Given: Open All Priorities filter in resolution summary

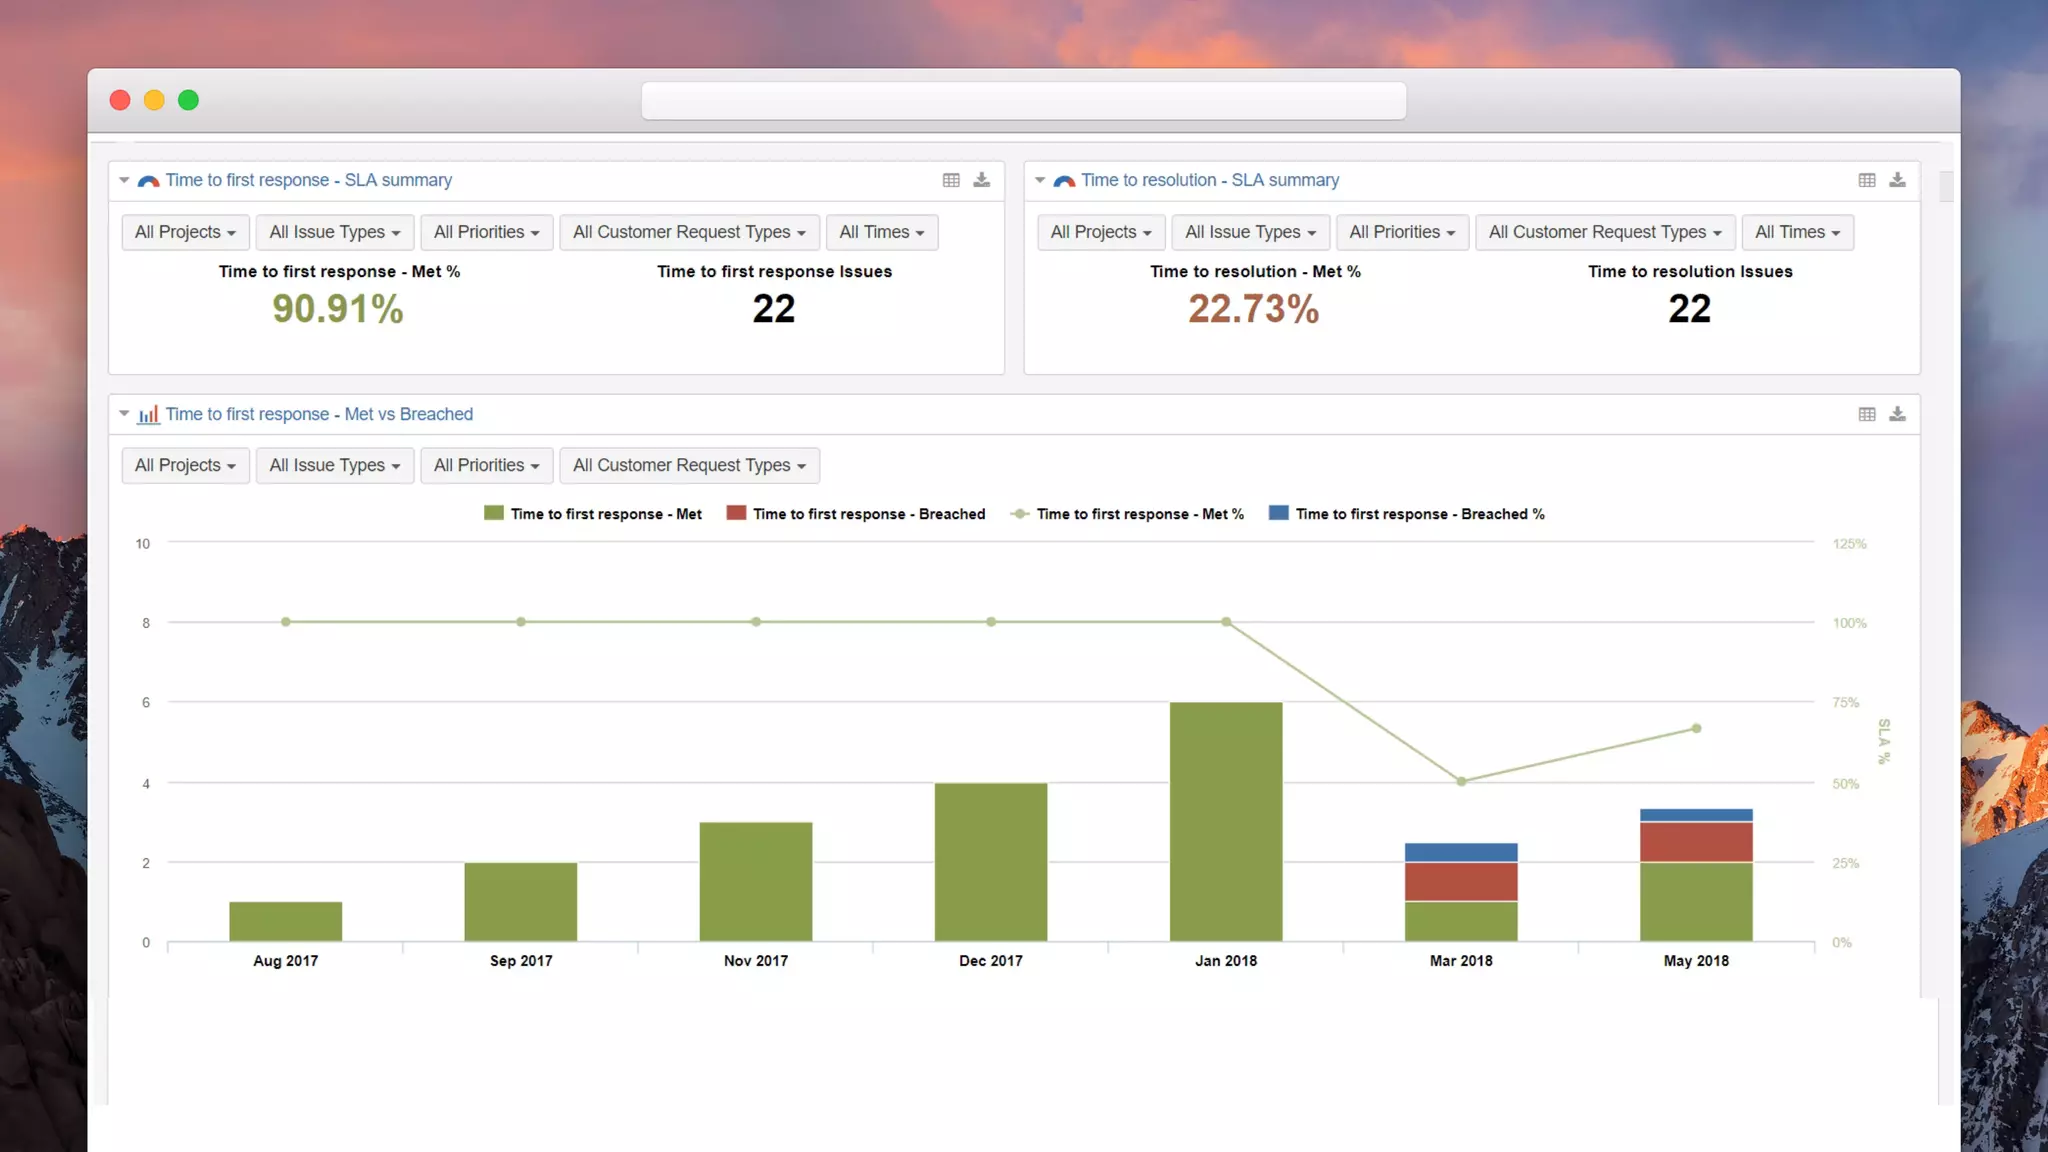Looking at the screenshot, I should click(x=1402, y=232).
